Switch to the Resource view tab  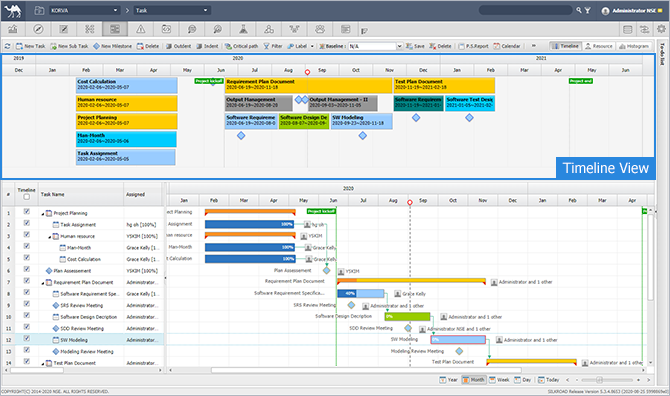tap(599, 46)
